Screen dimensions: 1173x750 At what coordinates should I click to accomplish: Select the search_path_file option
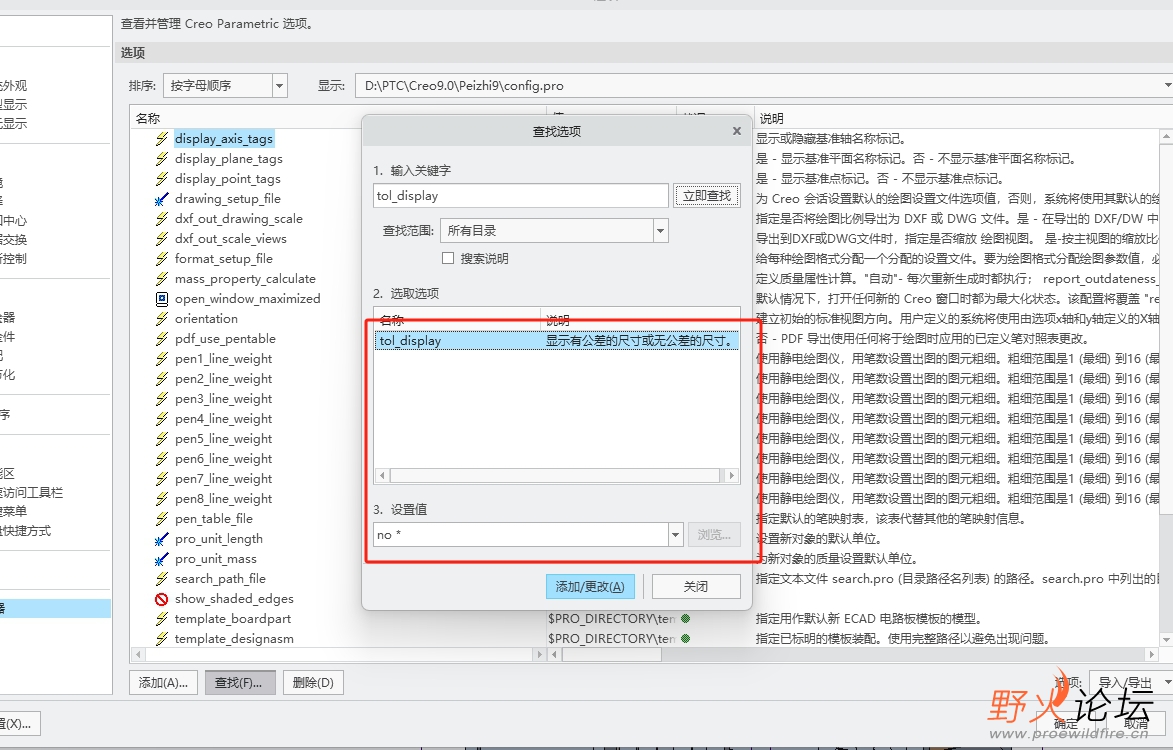tap(220, 579)
